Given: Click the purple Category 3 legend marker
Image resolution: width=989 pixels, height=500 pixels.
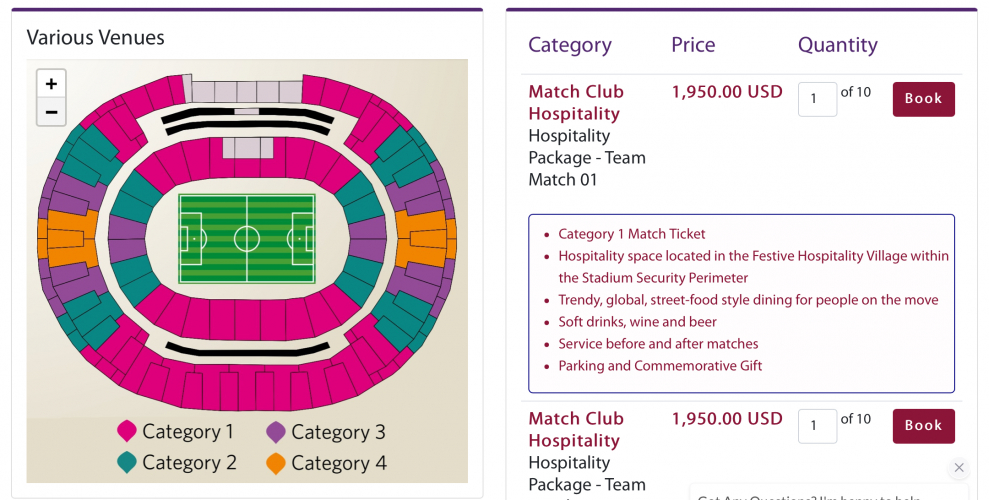Looking at the screenshot, I should [276, 432].
